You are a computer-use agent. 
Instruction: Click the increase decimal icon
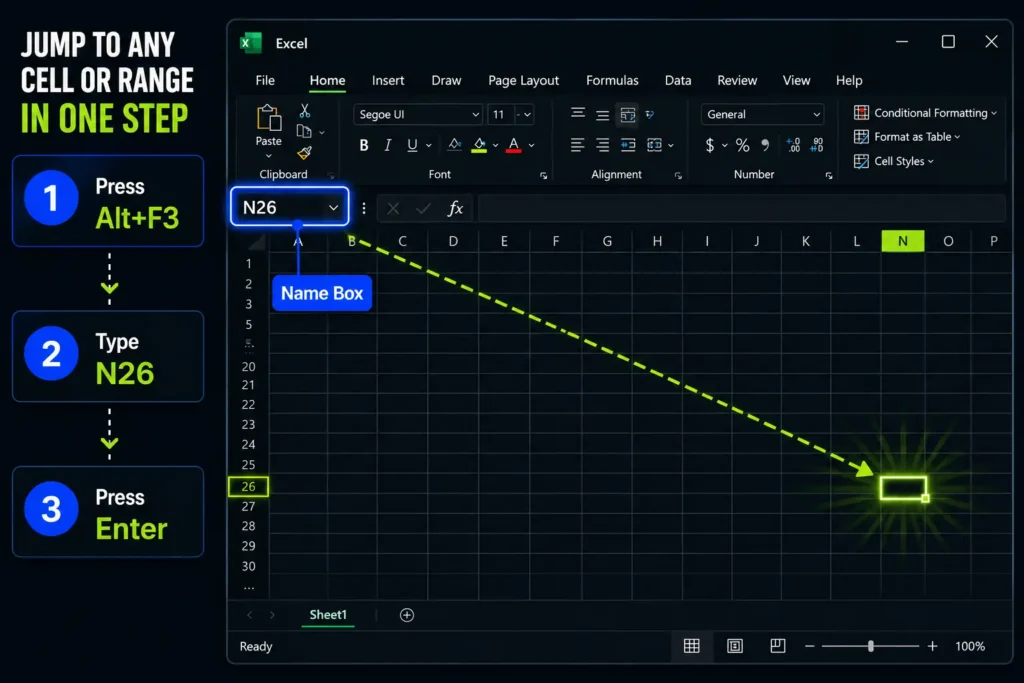click(x=793, y=145)
